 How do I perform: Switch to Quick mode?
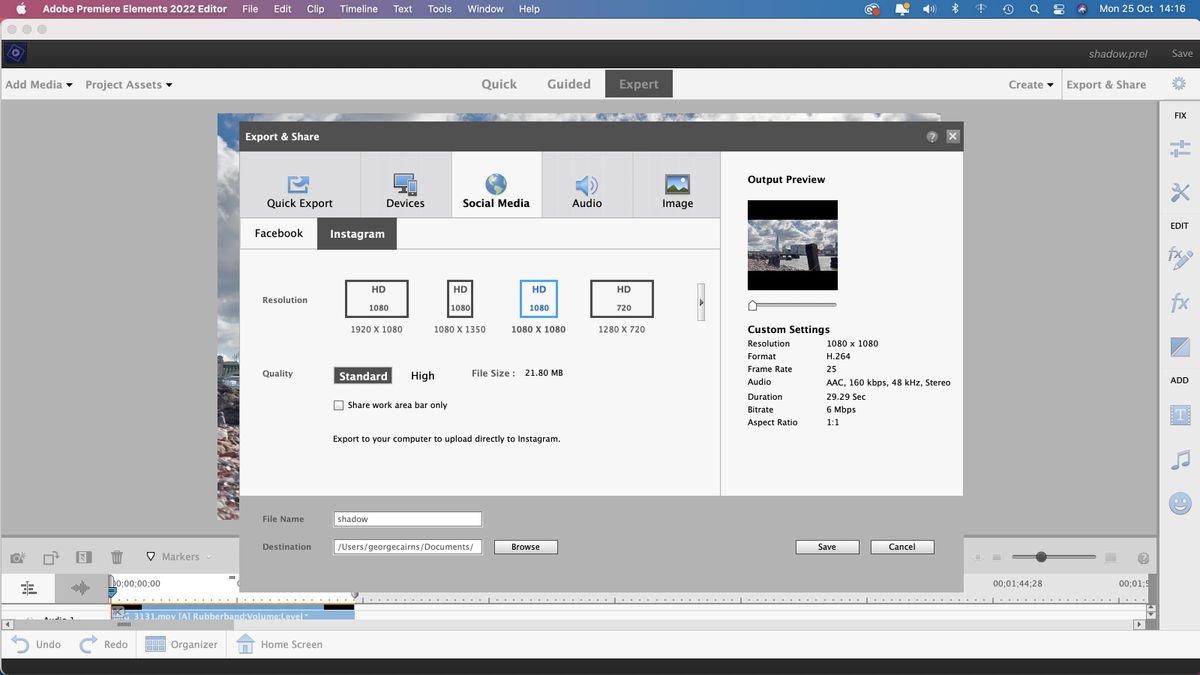(499, 84)
